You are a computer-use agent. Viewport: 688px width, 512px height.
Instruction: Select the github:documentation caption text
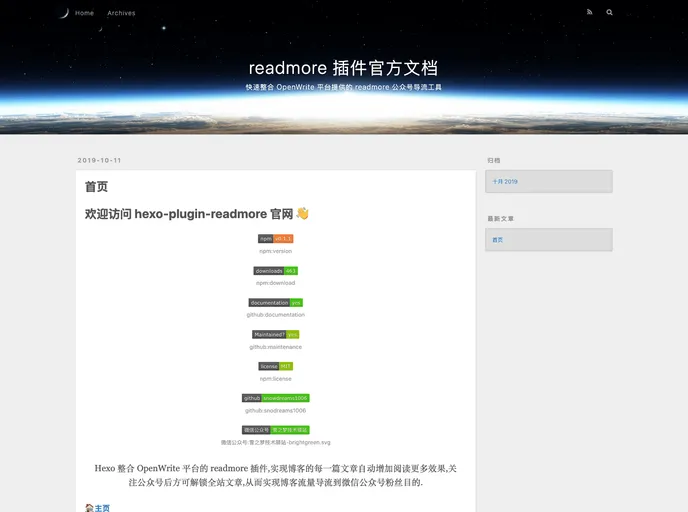(276, 315)
